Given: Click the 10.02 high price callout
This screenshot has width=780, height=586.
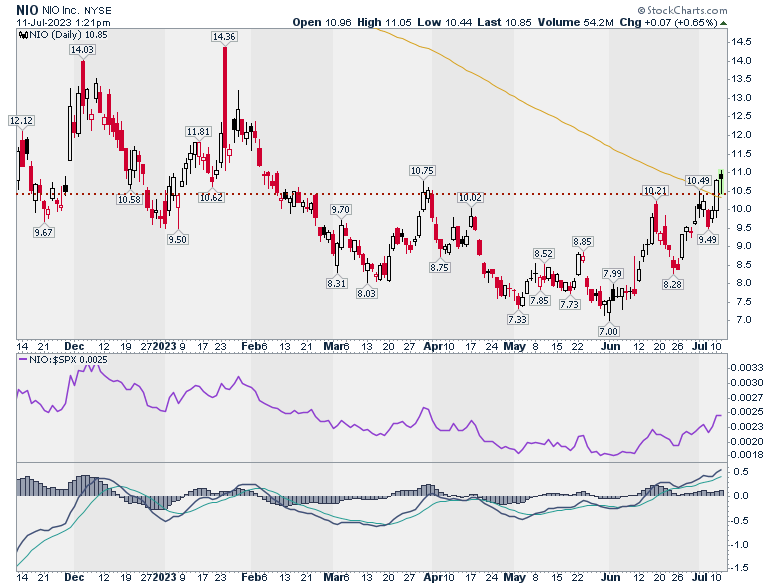Looking at the screenshot, I should point(470,197).
